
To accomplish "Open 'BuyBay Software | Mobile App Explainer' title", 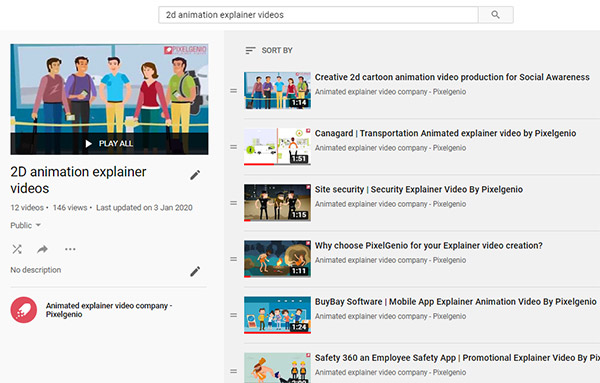I will pyautogui.click(x=455, y=302).
